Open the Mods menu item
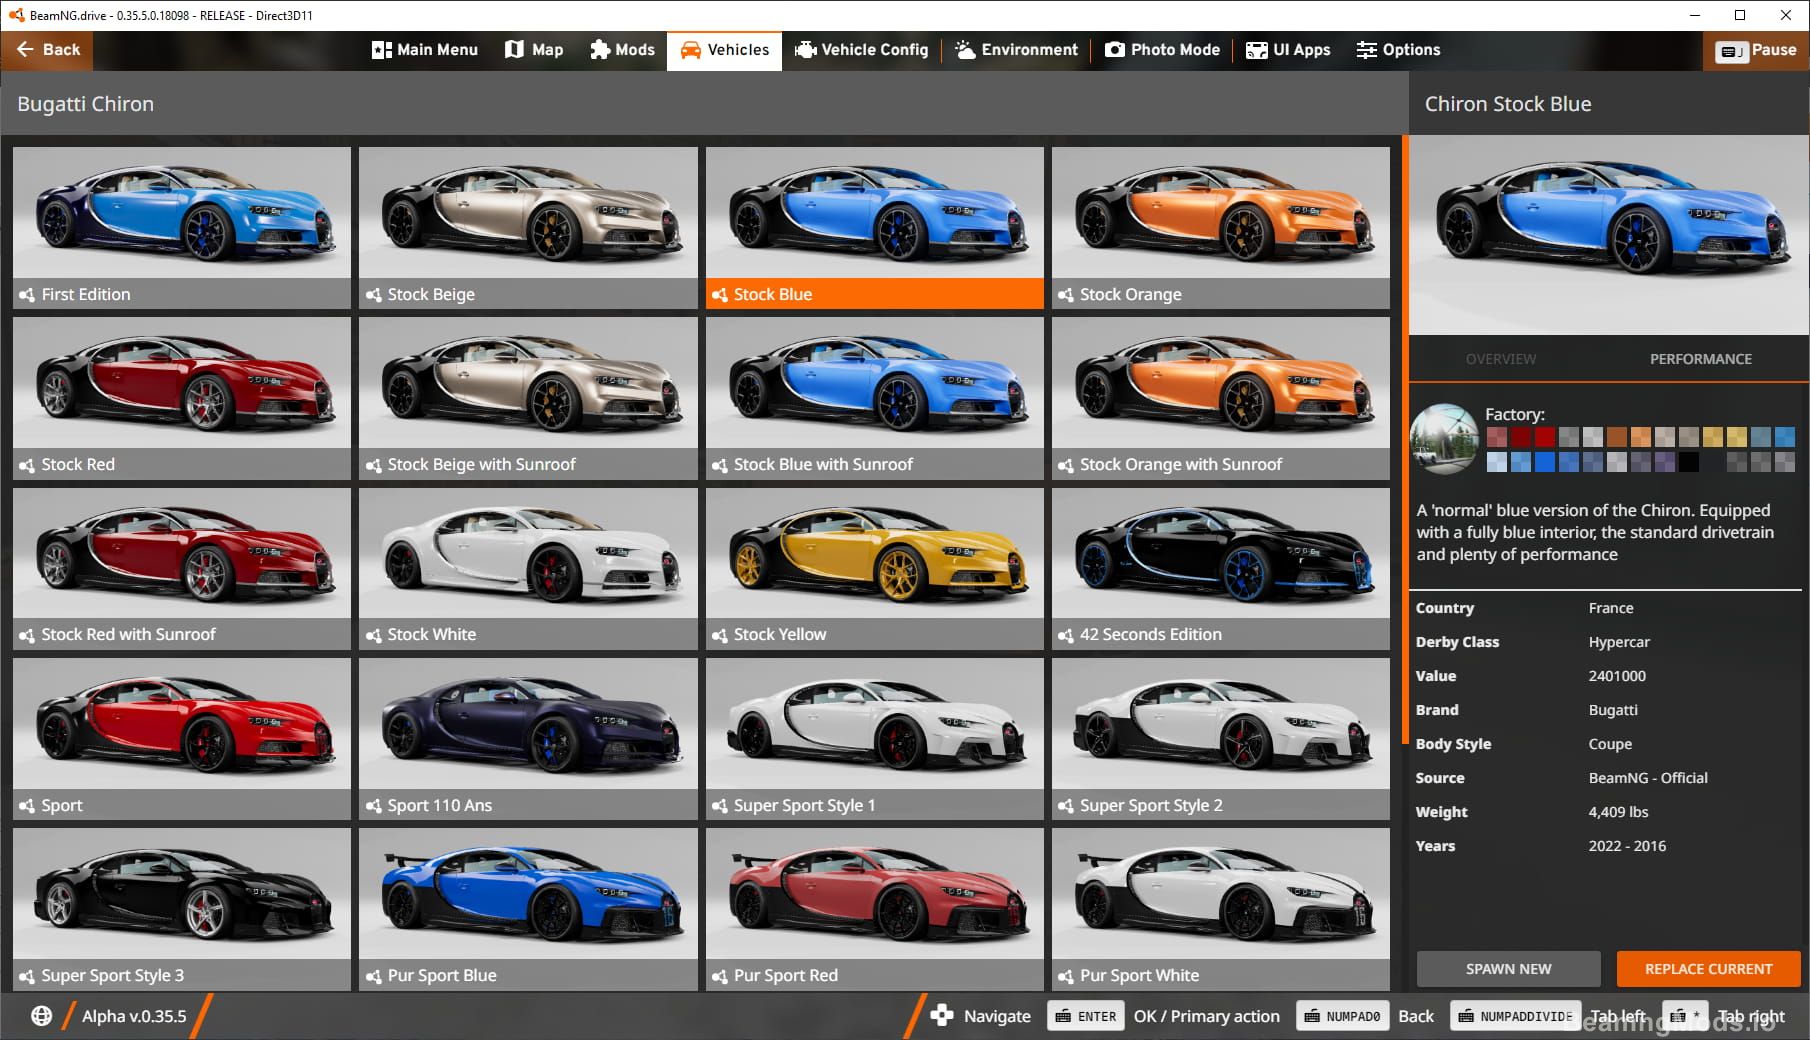The image size is (1810, 1040). tap(622, 49)
